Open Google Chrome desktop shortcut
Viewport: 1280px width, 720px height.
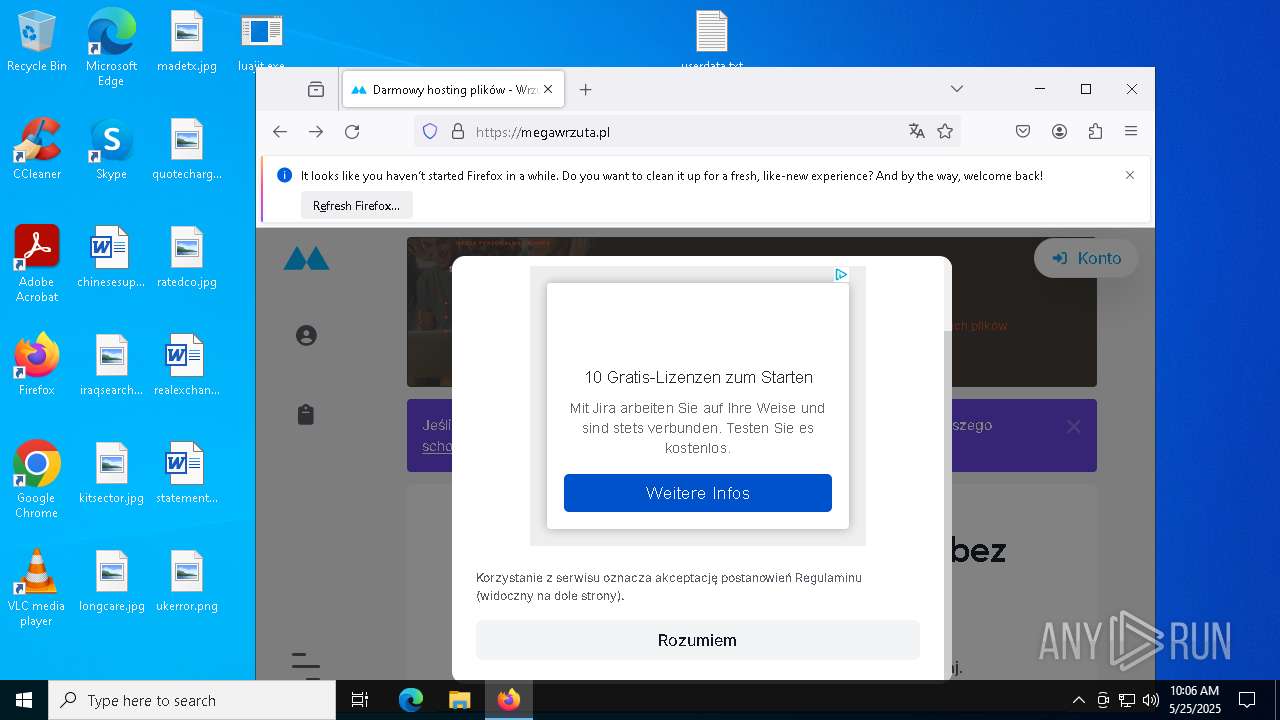tap(37, 480)
